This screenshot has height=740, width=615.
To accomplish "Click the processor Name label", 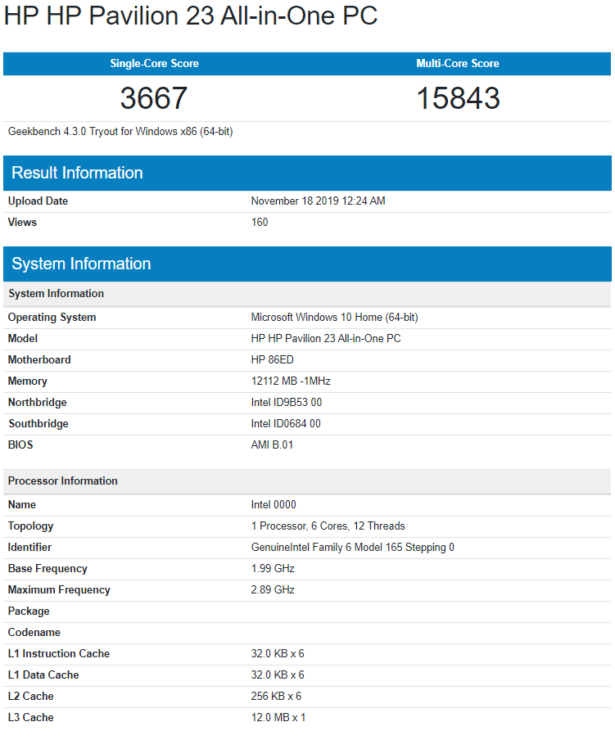I will point(22,505).
